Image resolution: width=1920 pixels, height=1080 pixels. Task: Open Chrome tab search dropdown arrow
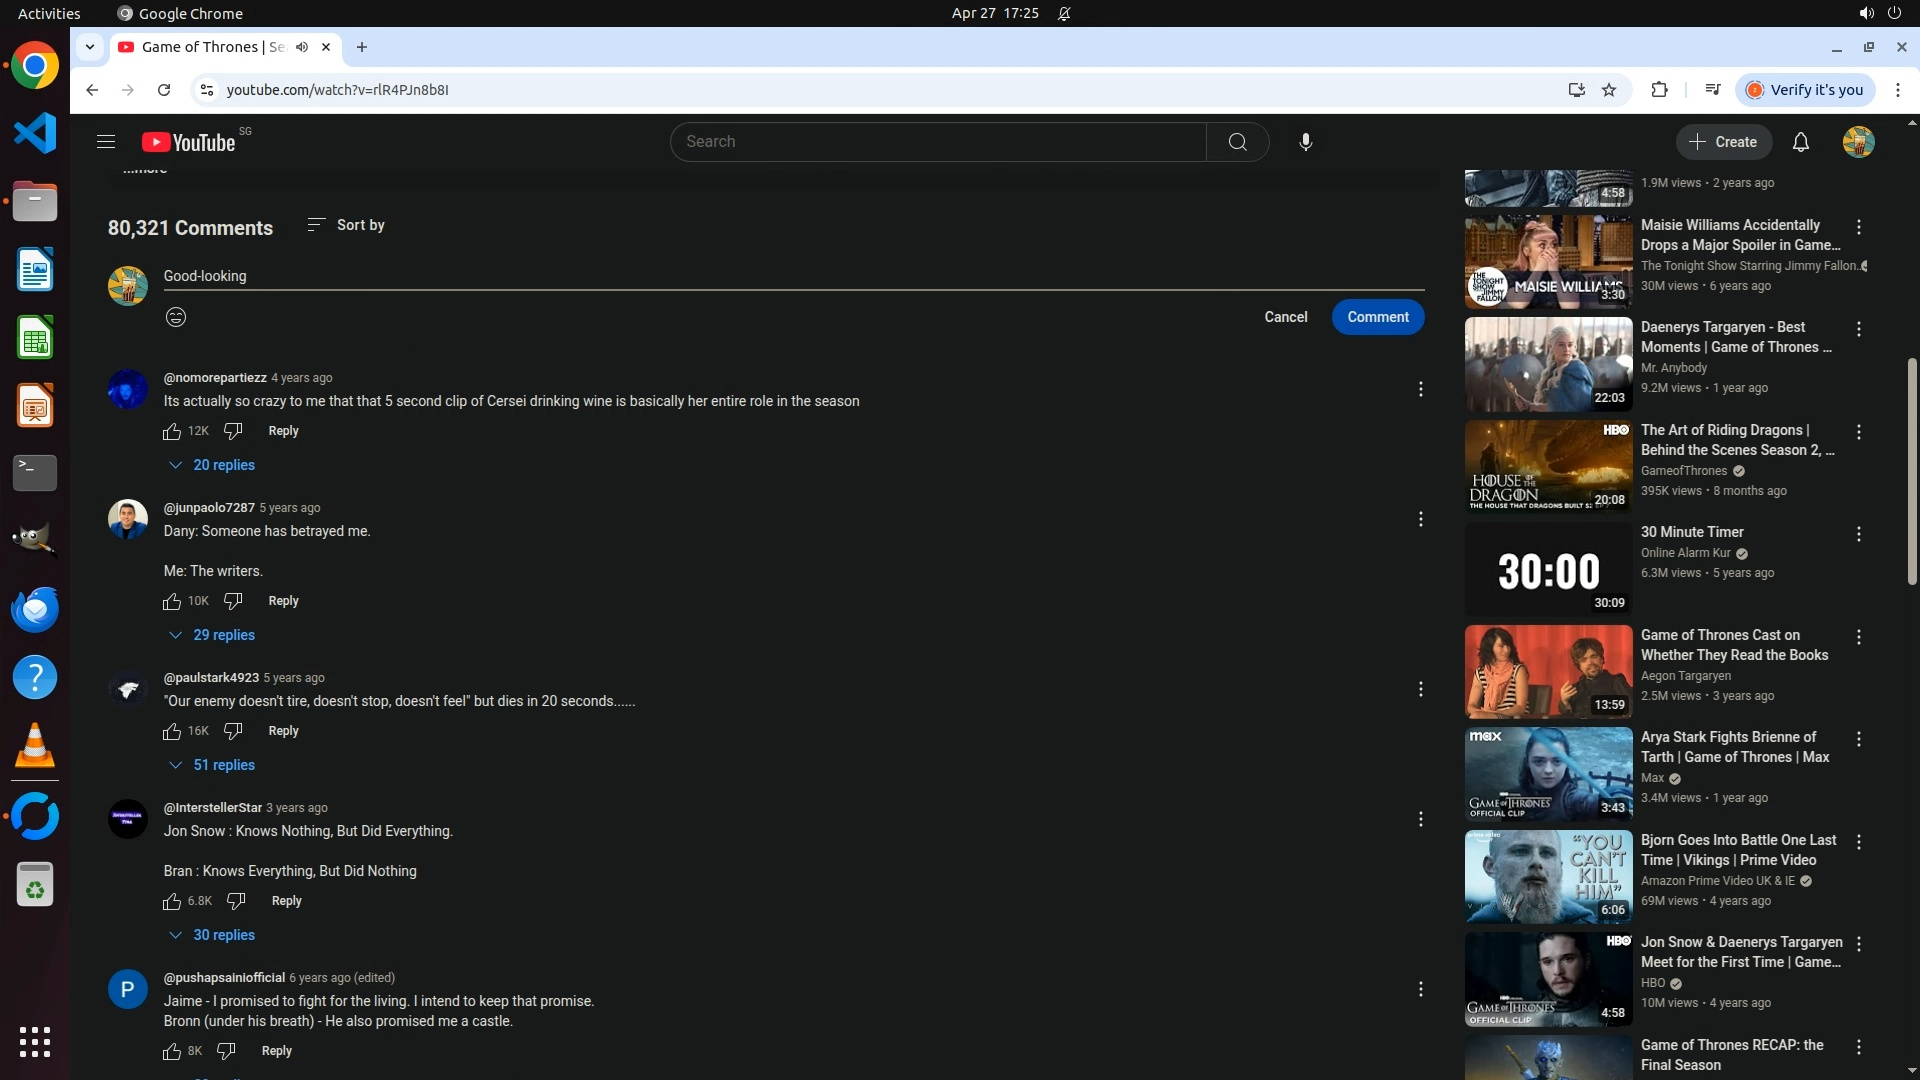(90, 47)
